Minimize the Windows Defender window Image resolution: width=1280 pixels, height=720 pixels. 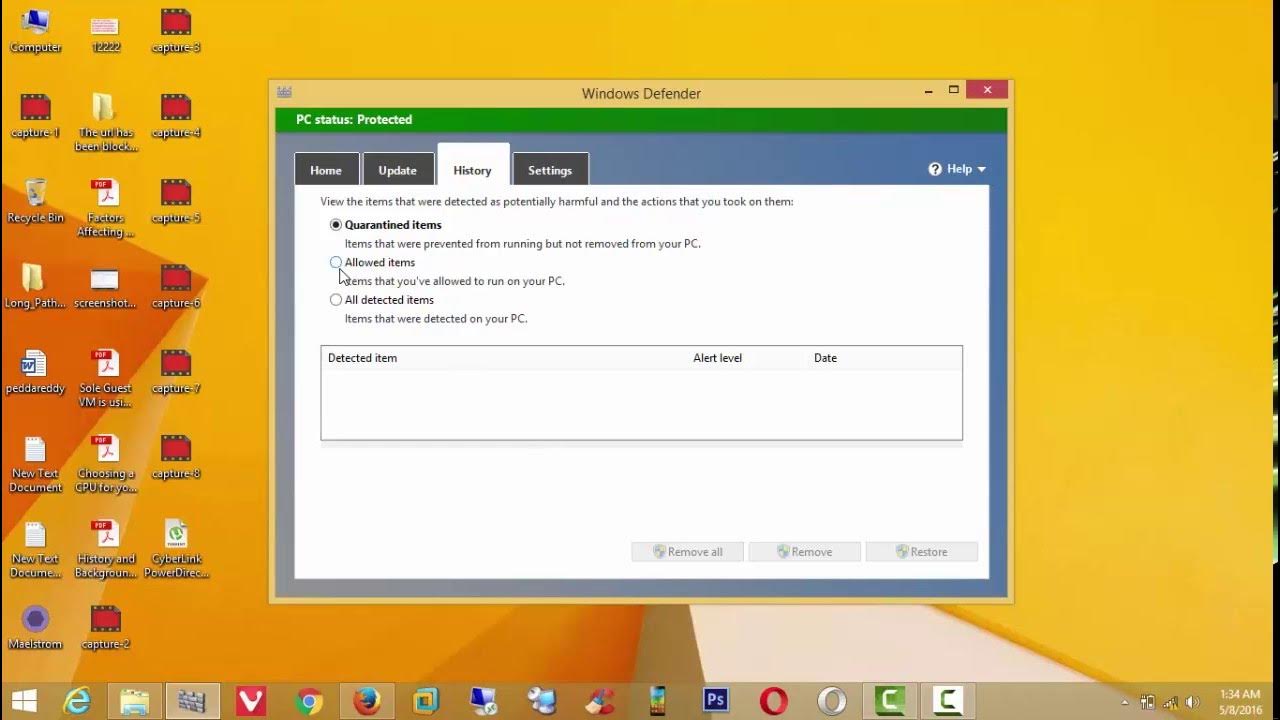927,90
